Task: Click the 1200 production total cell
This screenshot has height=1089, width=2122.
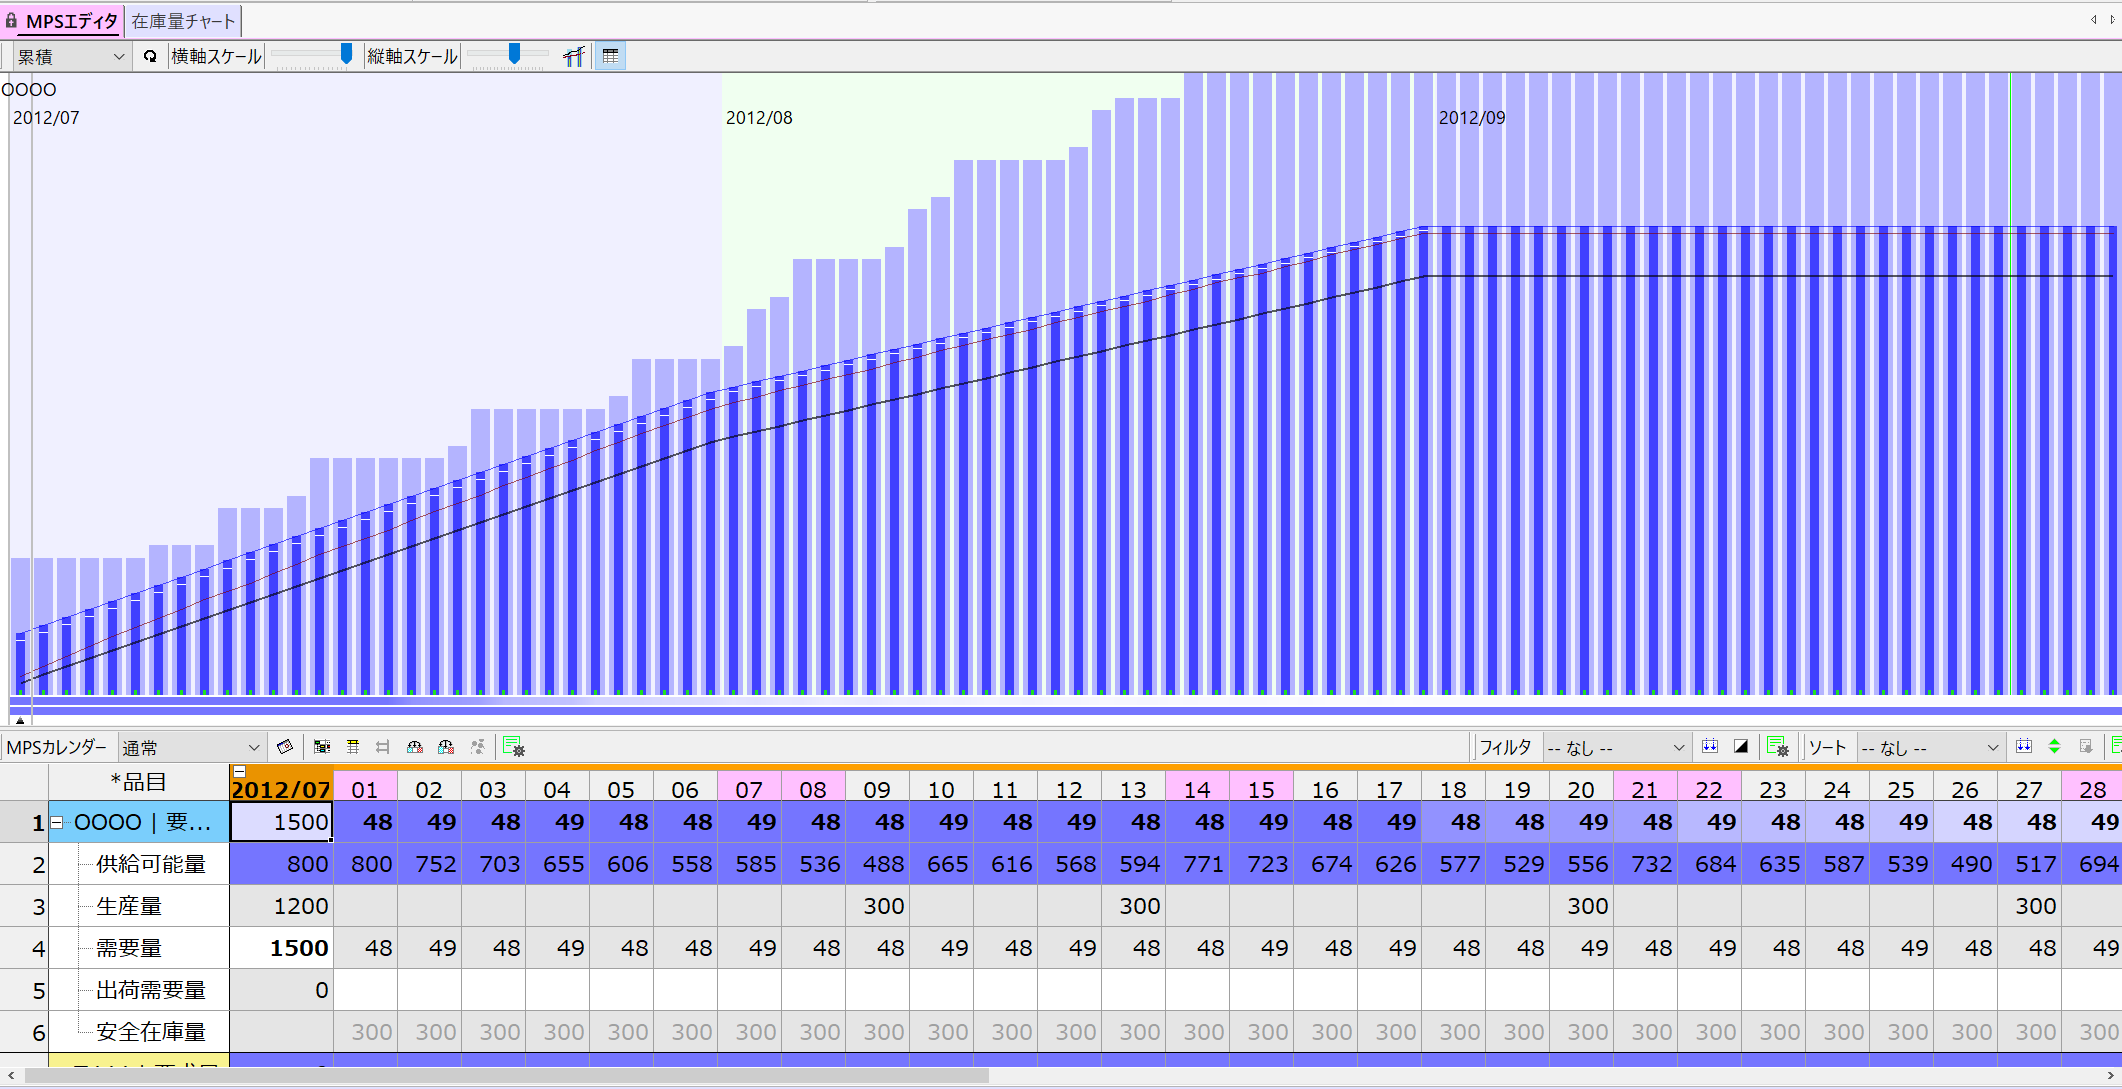Action: [x=281, y=906]
